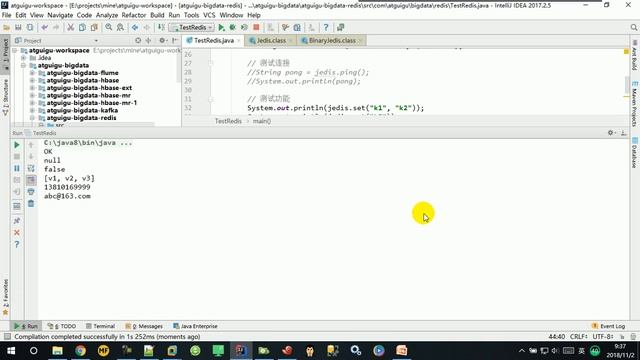The height and width of the screenshot is (360, 640).
Task: Click the Copy icon in toolbar
Action: [x=82, y=27]
